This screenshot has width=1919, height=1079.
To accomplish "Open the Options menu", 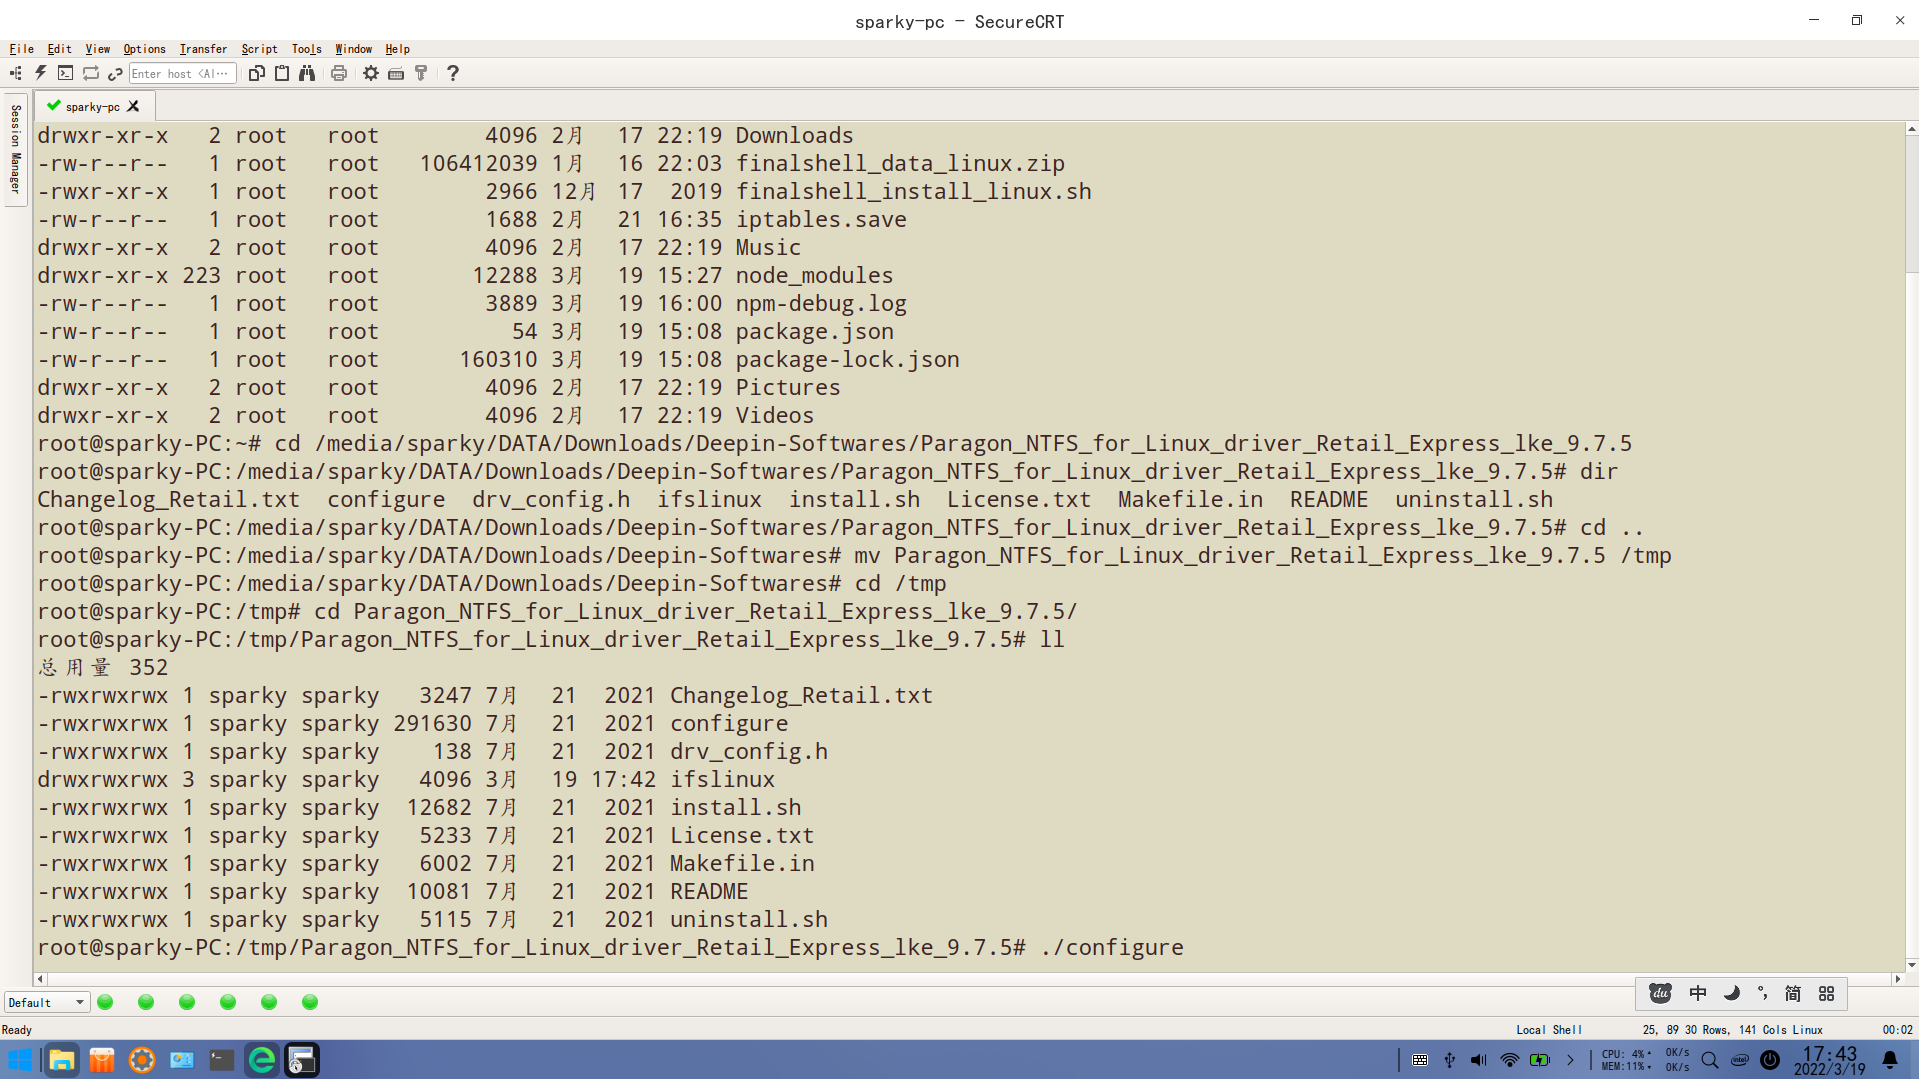I will click(x=145, y=49).
